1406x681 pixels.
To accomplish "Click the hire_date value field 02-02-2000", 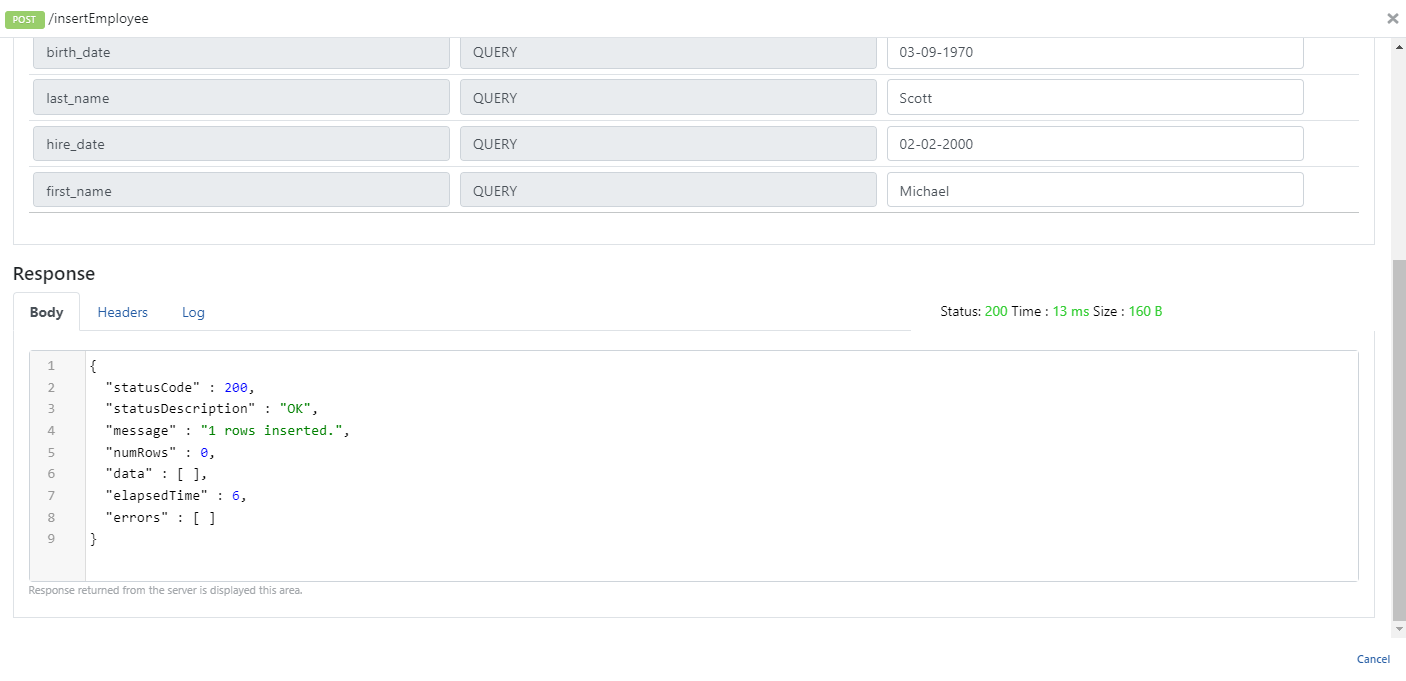I will [1094, 144].
